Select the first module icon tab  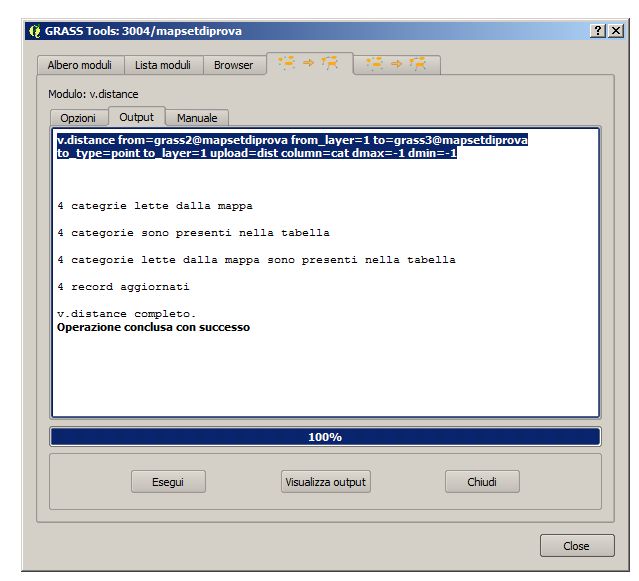point(309,64)
